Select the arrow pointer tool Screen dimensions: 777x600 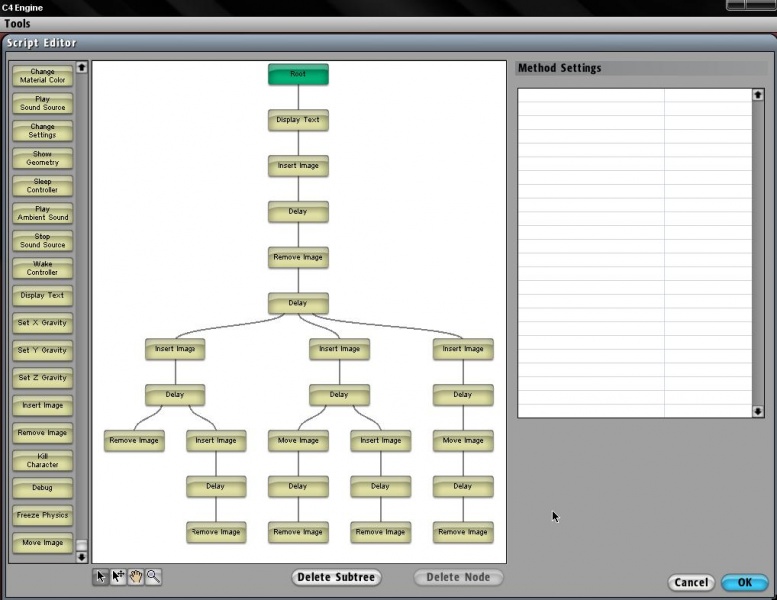point(101,577)
